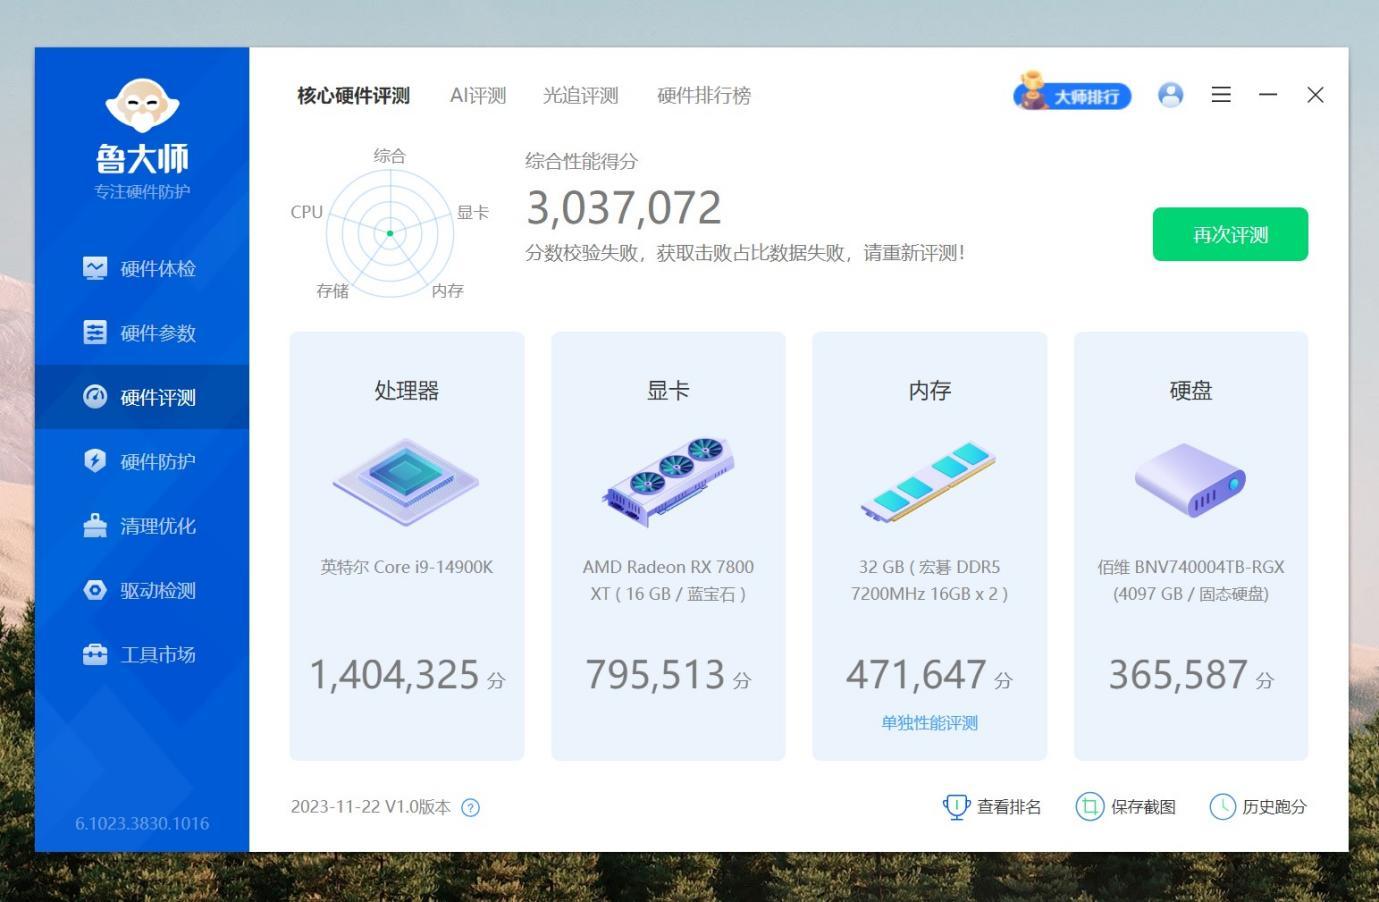Click the 佰维 BNV740004TB-RGX disk text
Screen dimensions: 1379x902
tap(1191, 580)
